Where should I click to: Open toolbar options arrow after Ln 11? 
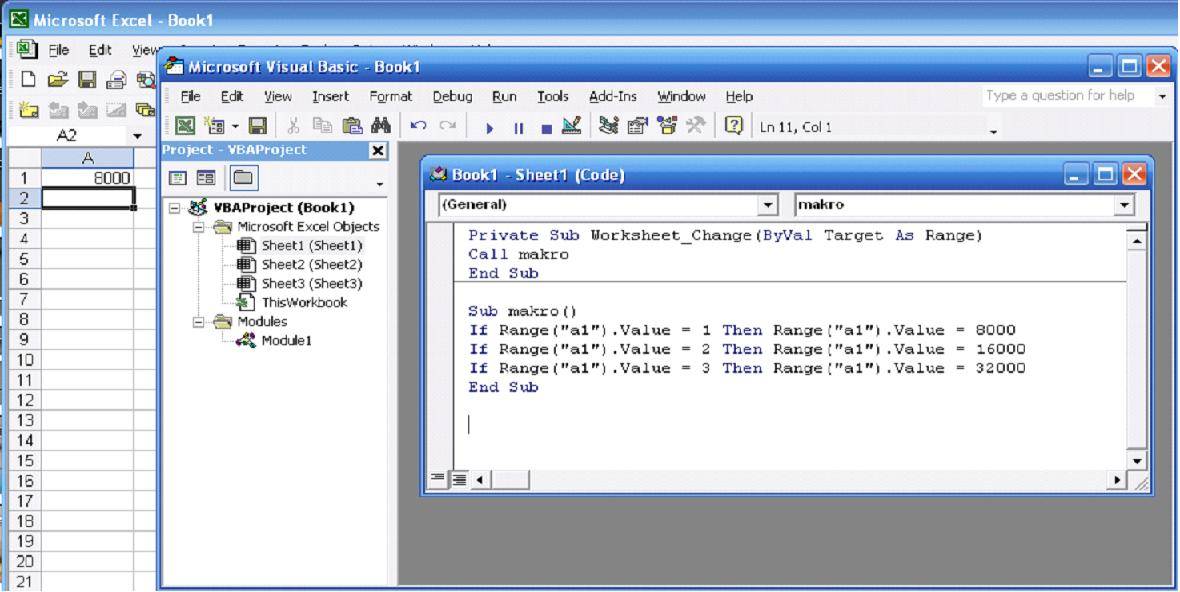click(x=993, y=132)
